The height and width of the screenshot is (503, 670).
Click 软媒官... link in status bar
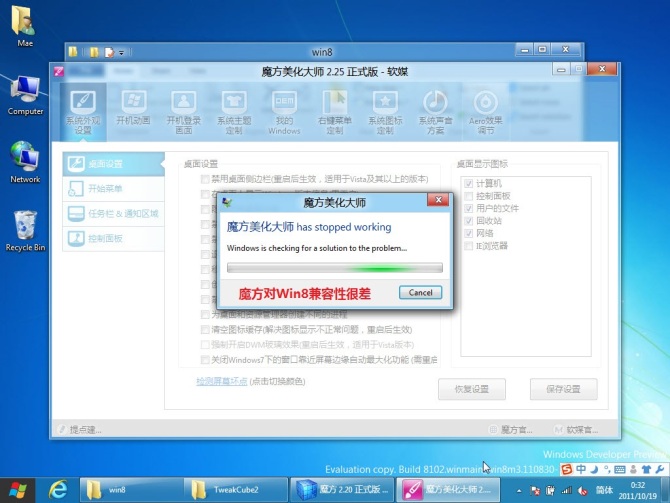click(576, 429)
